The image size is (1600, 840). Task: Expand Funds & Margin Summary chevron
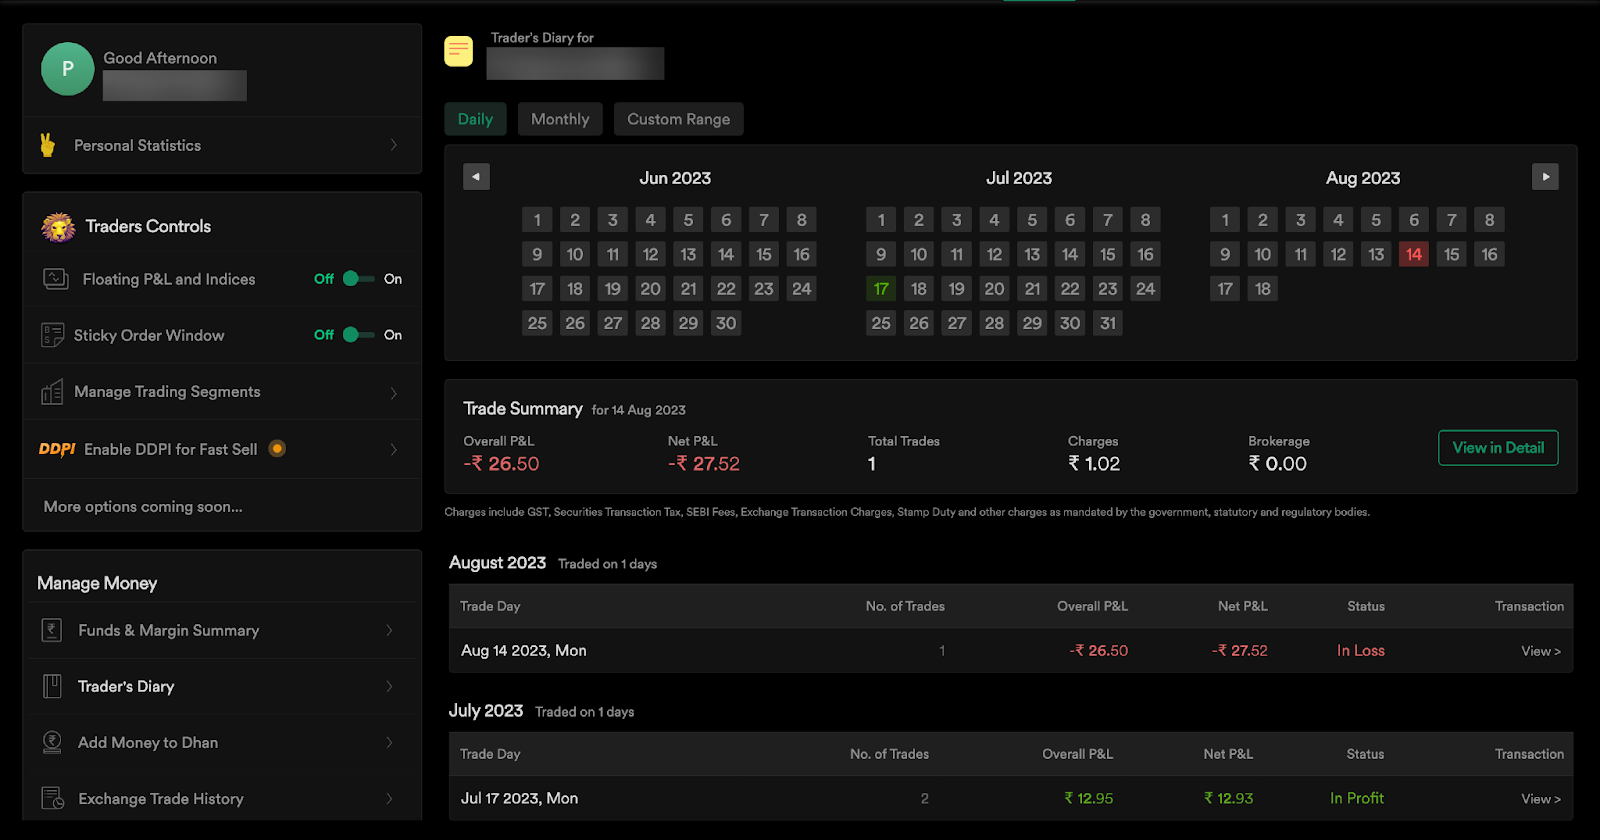click(390, 630)
